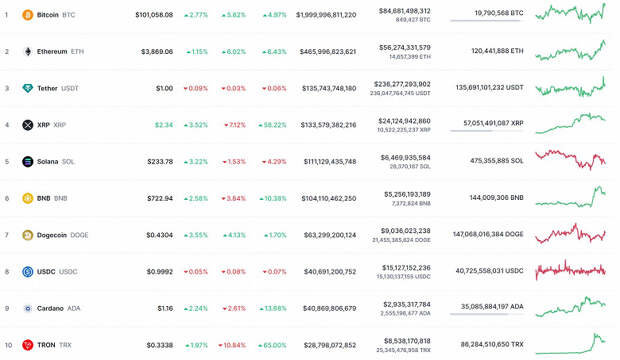Open the TRON name link
Screen dimensions: 620x360
[x=46, y=345]
